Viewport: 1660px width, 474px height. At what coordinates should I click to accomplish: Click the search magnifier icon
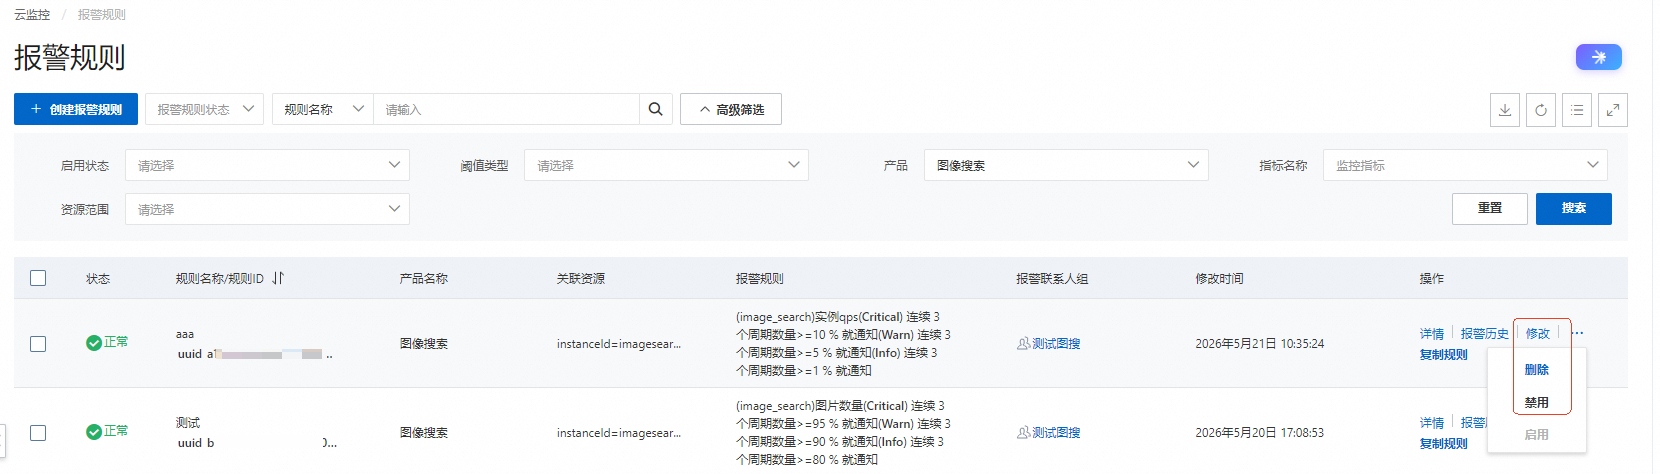point(655,109)
